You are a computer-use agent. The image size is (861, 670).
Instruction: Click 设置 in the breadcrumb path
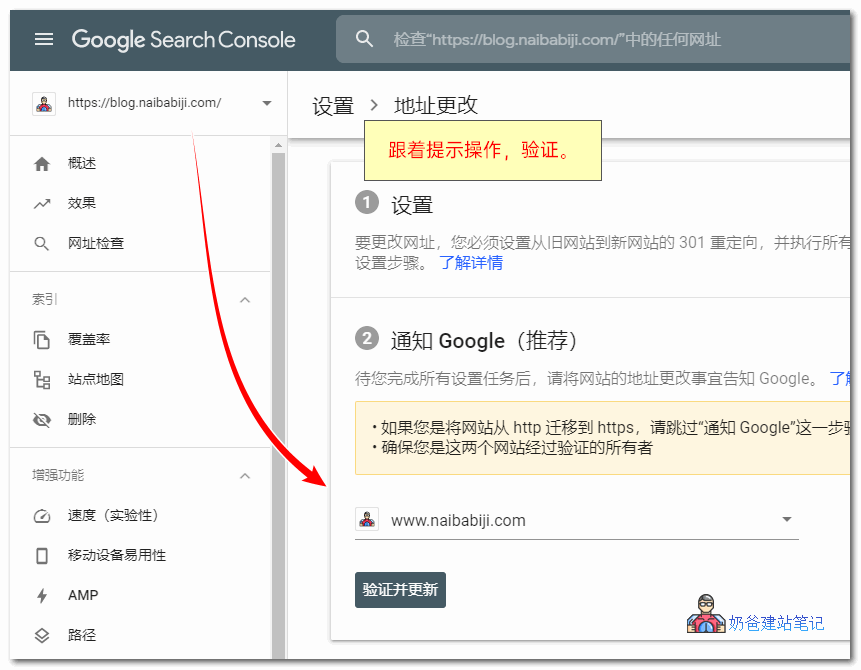[x=332, y=104]
